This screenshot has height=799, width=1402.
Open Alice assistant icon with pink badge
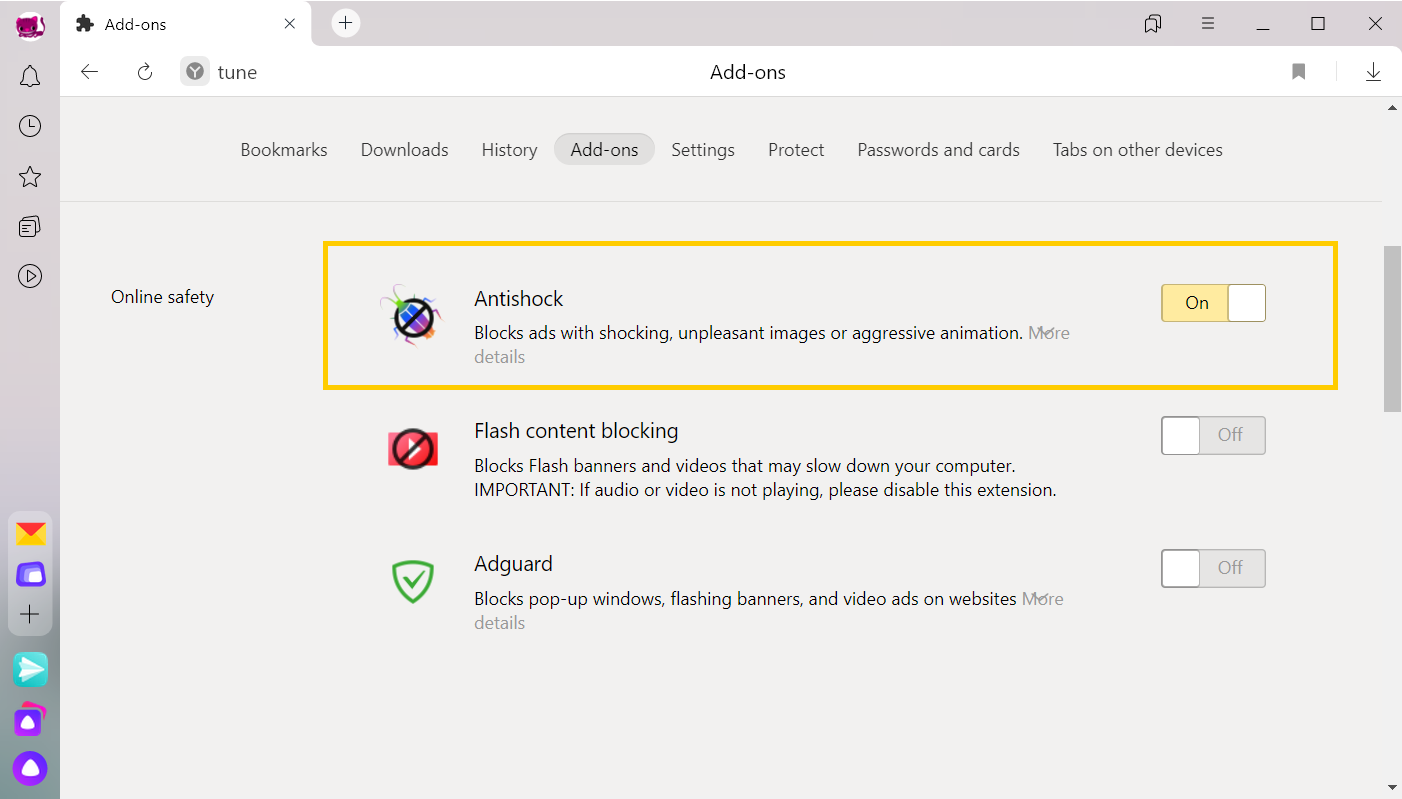tap(30, 719)
